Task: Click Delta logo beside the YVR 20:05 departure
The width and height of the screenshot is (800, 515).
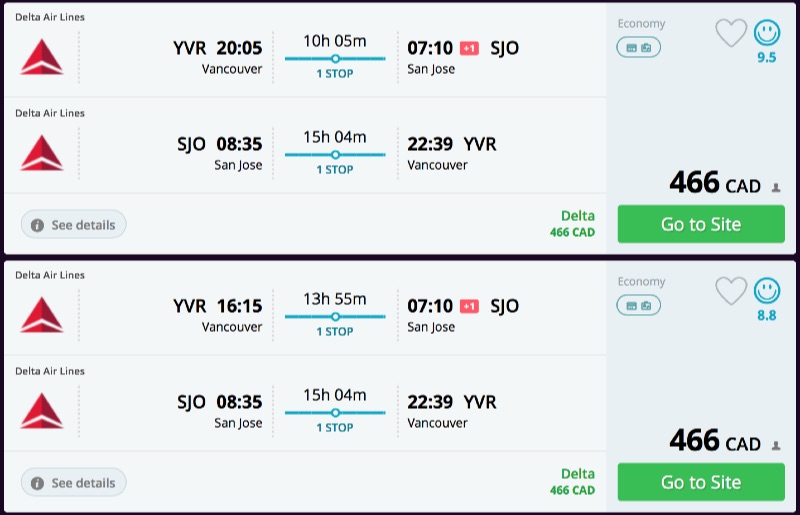Action: click(x=42, y=56)
